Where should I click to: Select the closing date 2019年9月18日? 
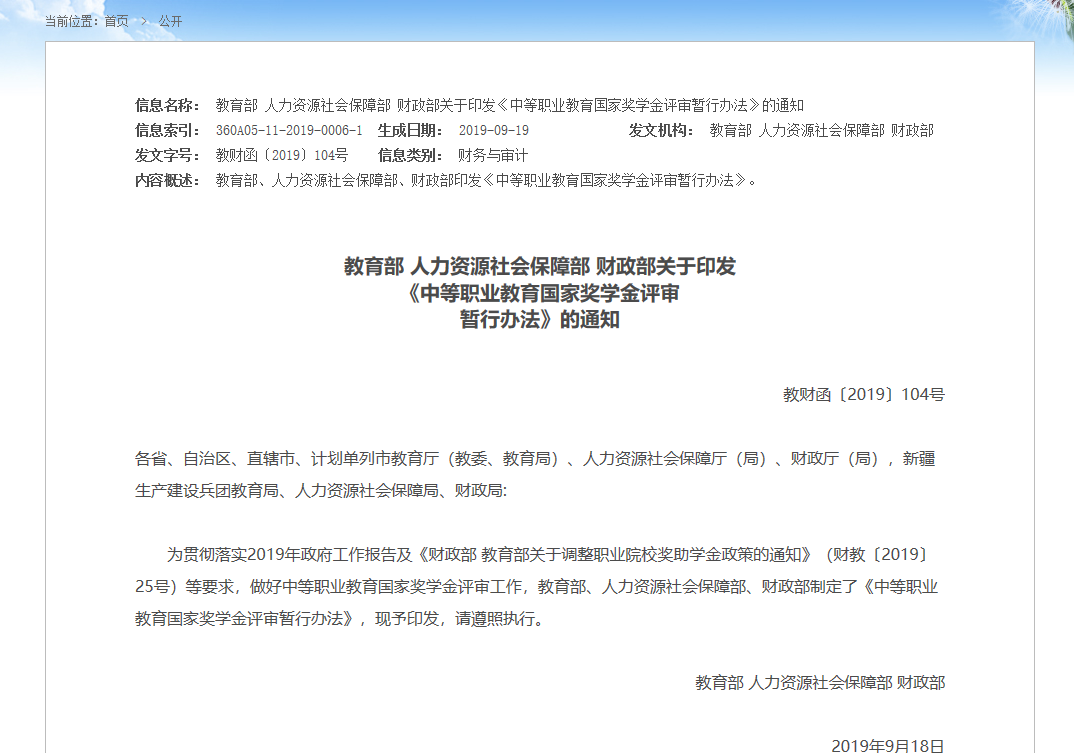[x=888, y=746]
